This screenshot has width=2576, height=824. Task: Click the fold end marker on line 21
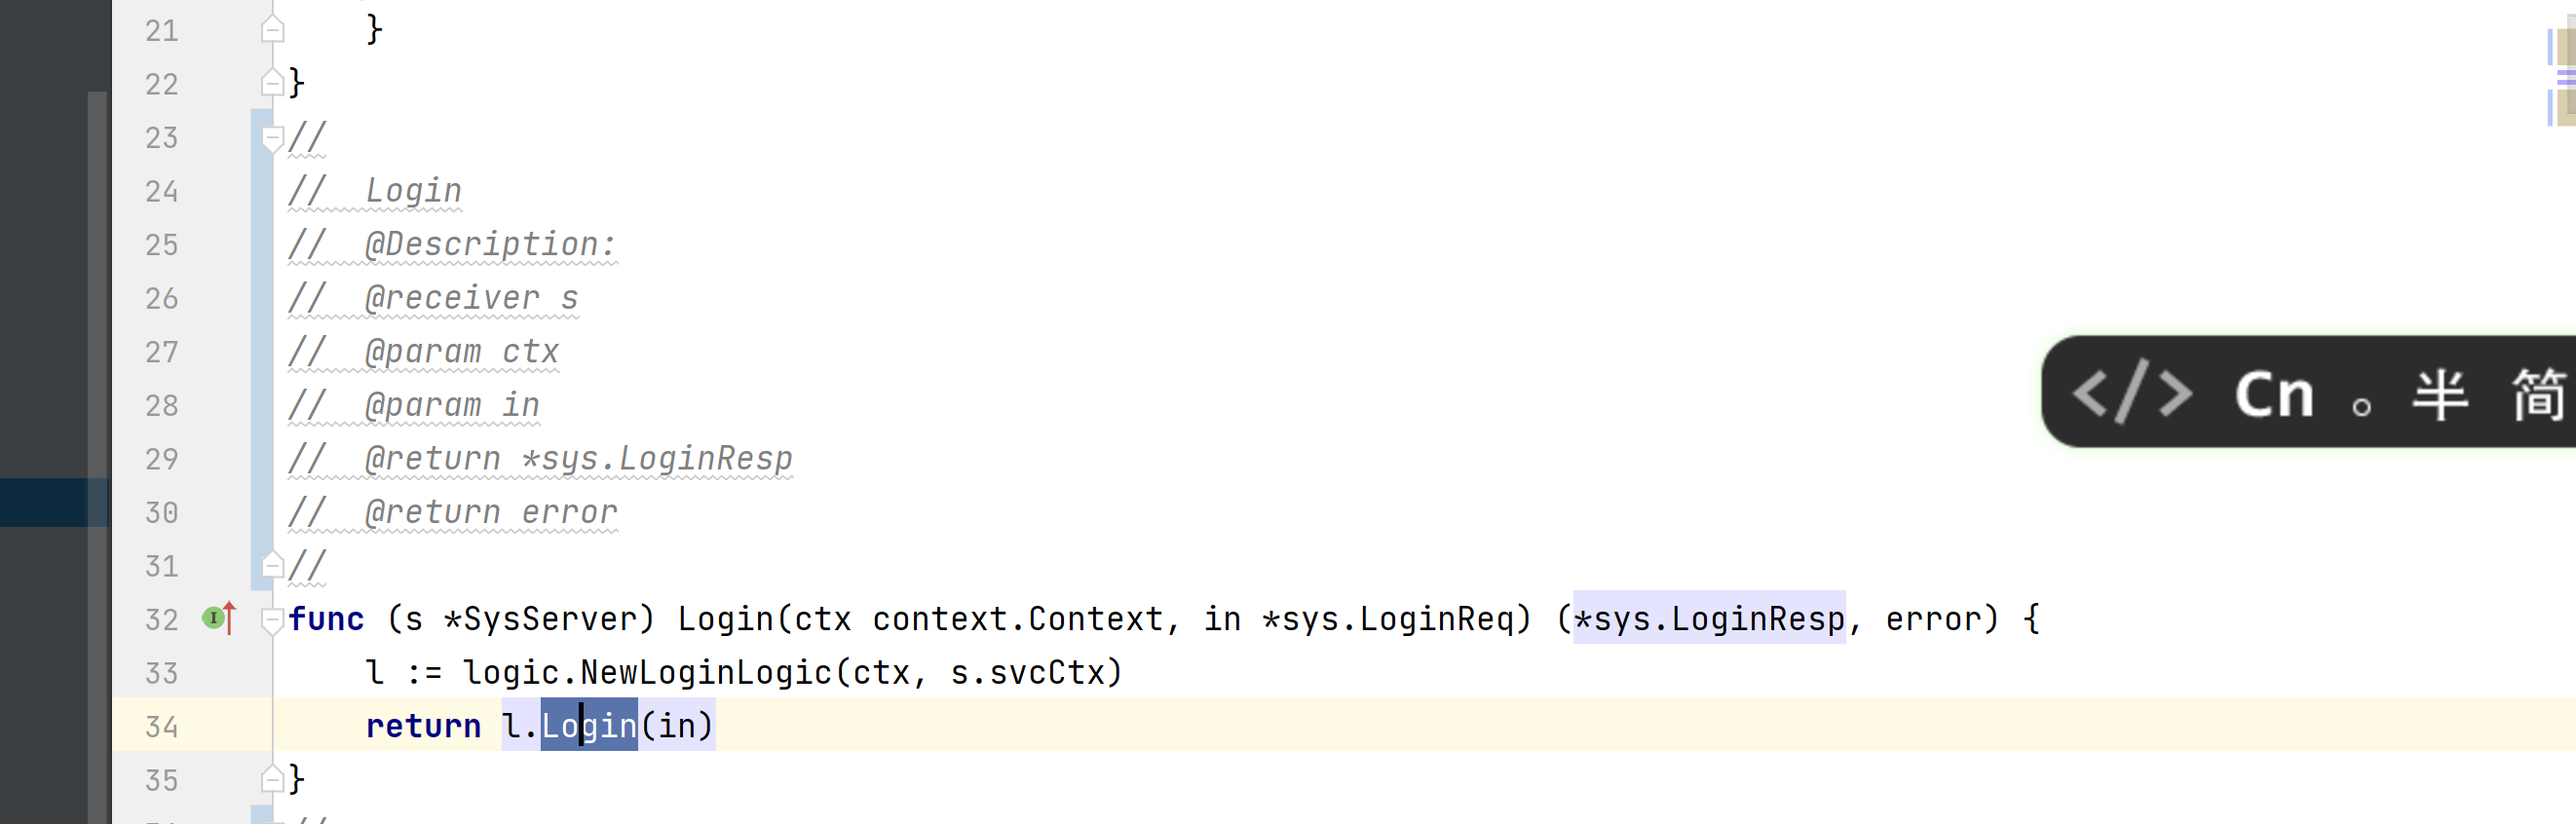[x=272, y=30]
